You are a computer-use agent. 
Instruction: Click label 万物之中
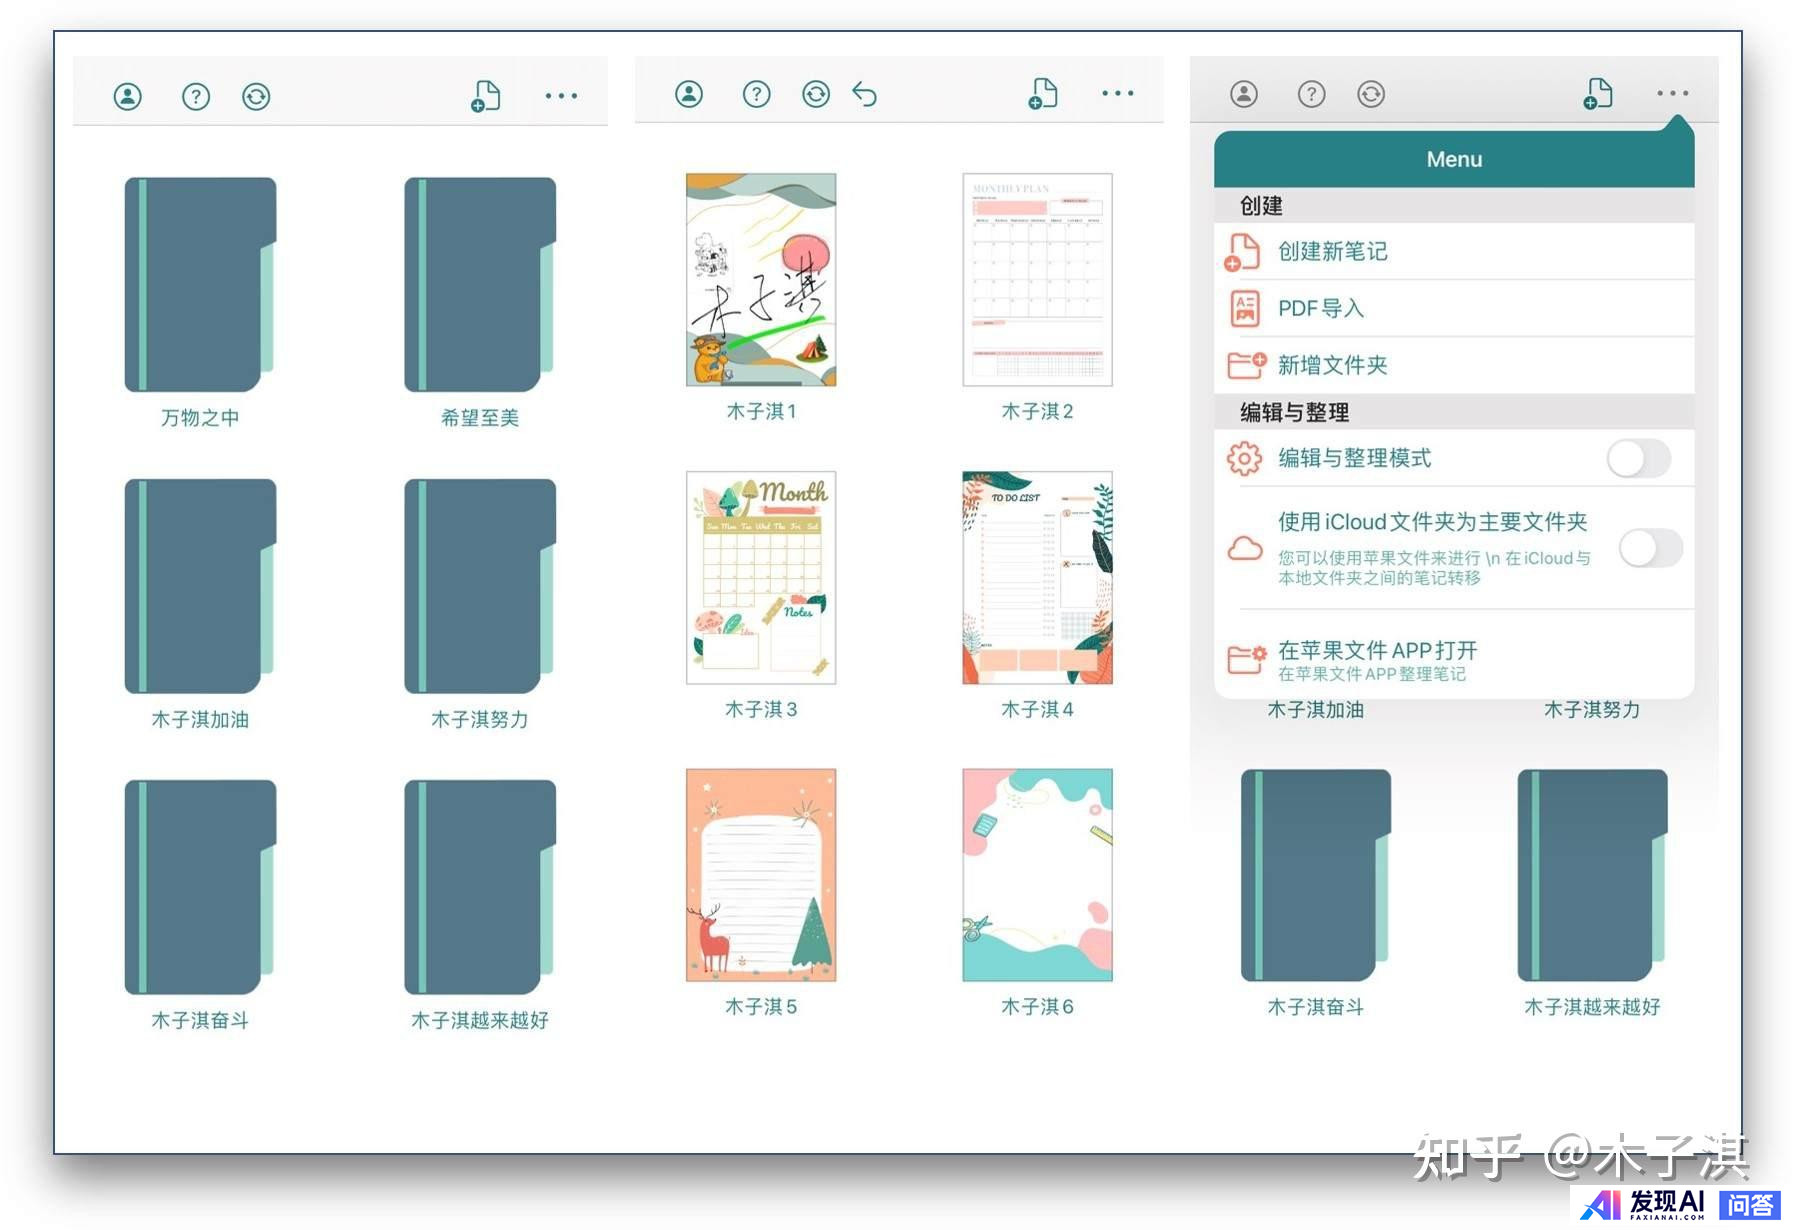200,418
